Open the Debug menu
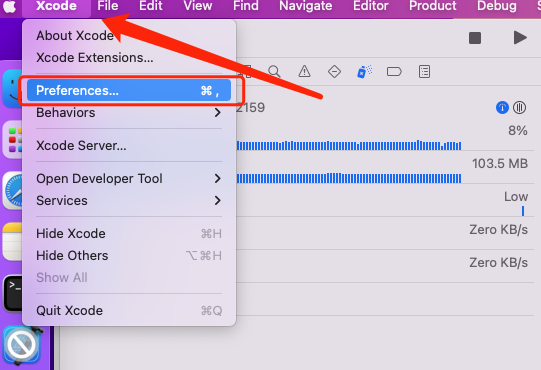541x370 pixels. point(497,6)
